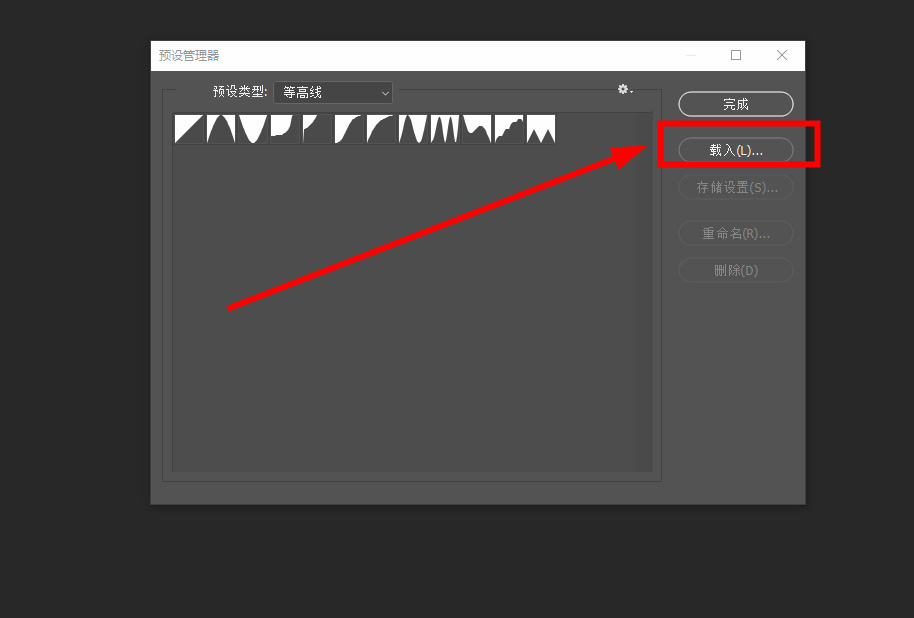The image size is (914, 618).
Task: Click the 完成 button
Action: (735, 104)
